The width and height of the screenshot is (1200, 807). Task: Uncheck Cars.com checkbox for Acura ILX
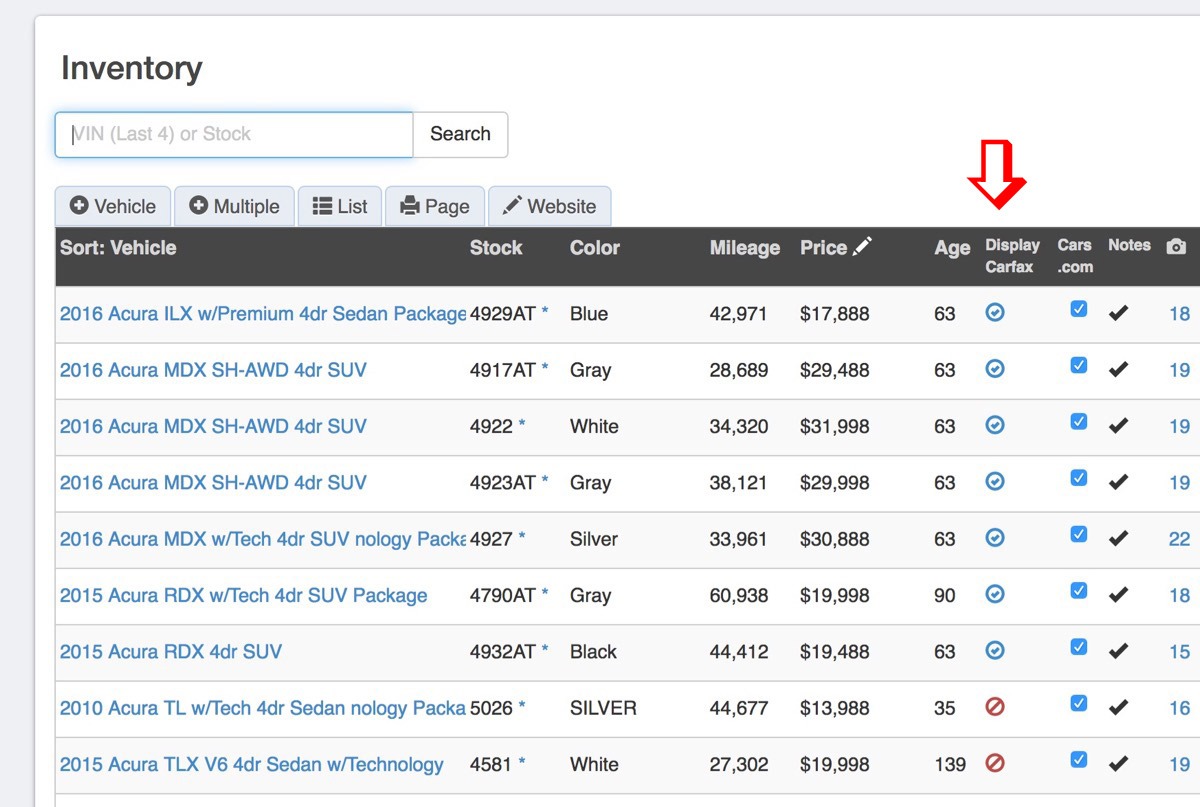[x=1078, y=309]
